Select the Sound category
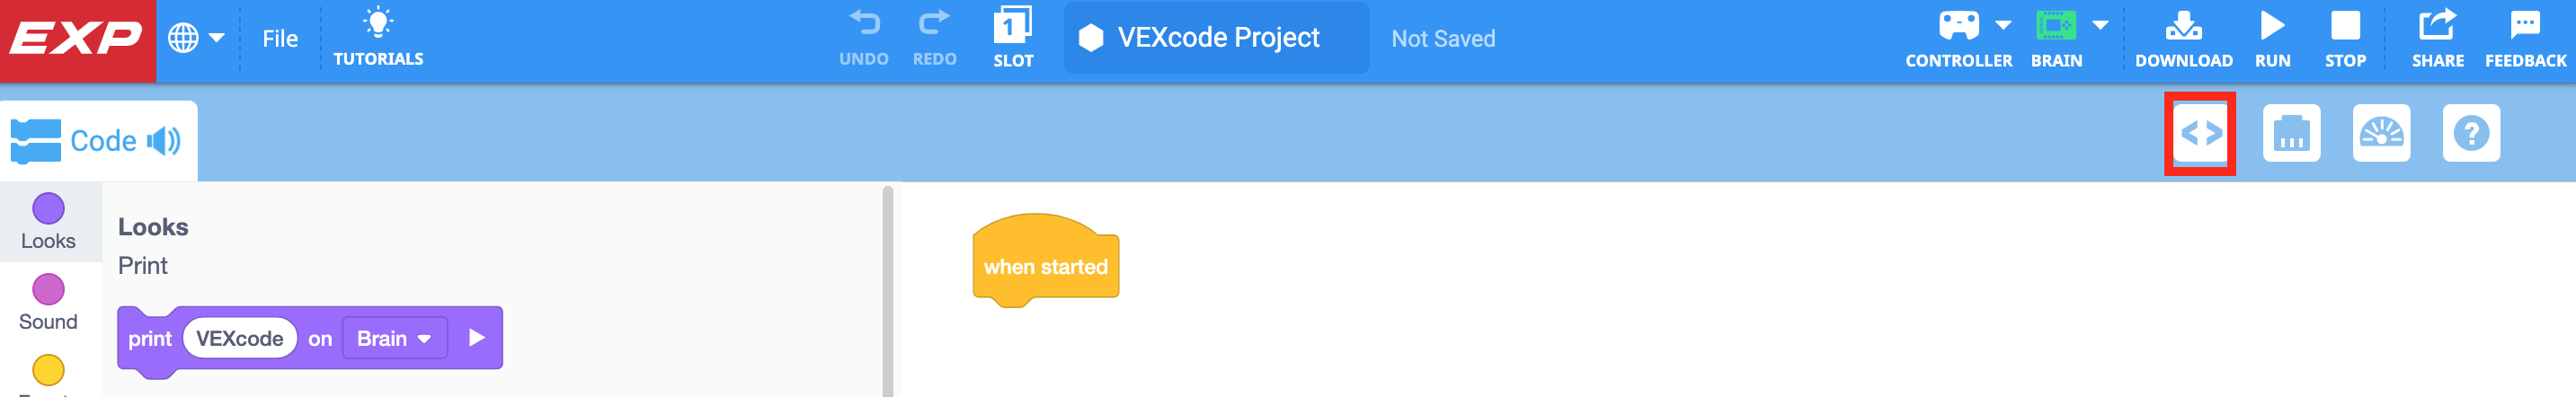 (48, 302)
